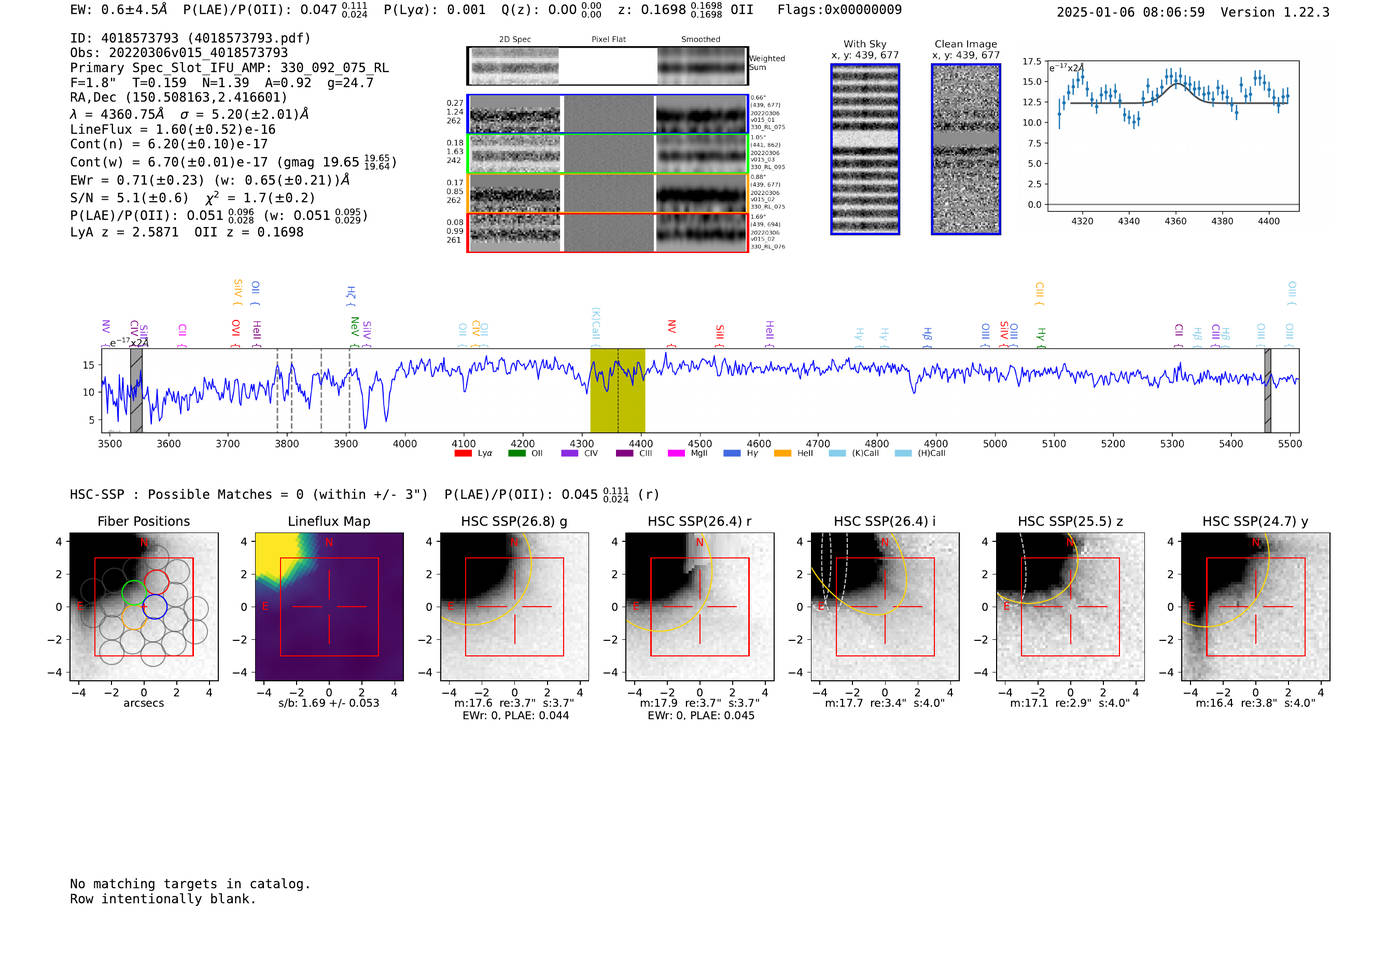Click the gray hatched band near 3540Å
Image resolution: width=1400 pixels, height=953 pixels.
pos(136,390)
